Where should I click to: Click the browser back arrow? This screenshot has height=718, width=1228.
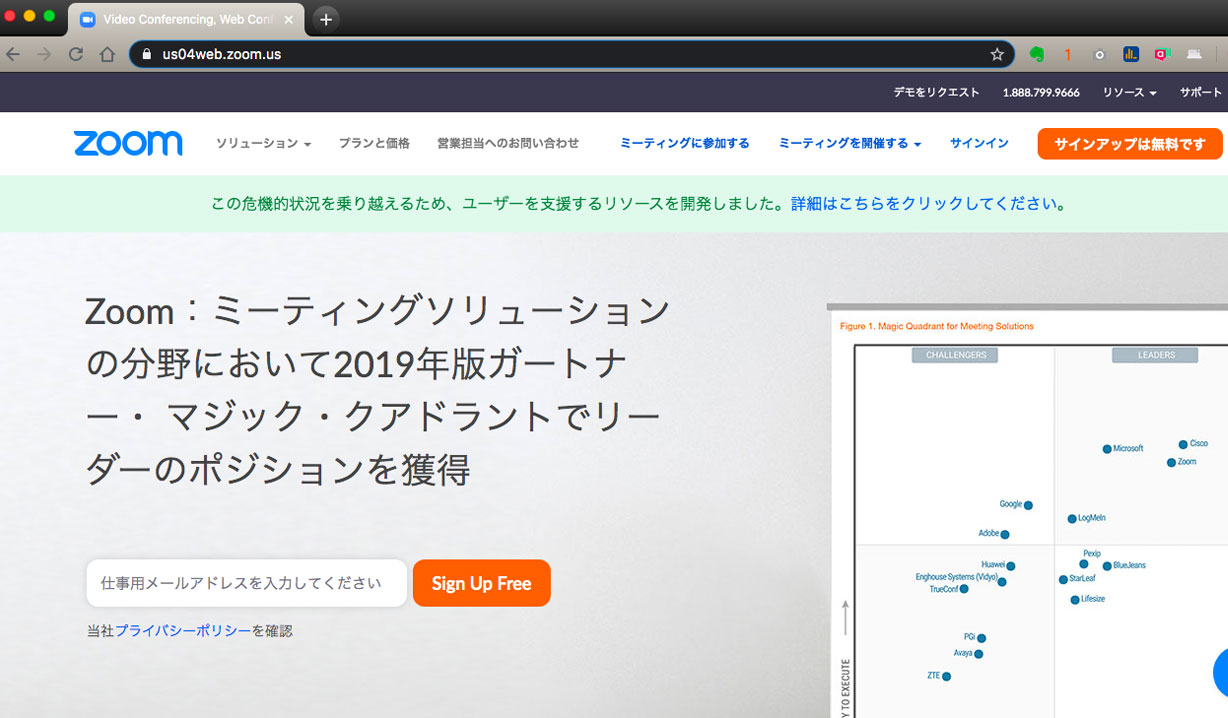coord(13,54)
